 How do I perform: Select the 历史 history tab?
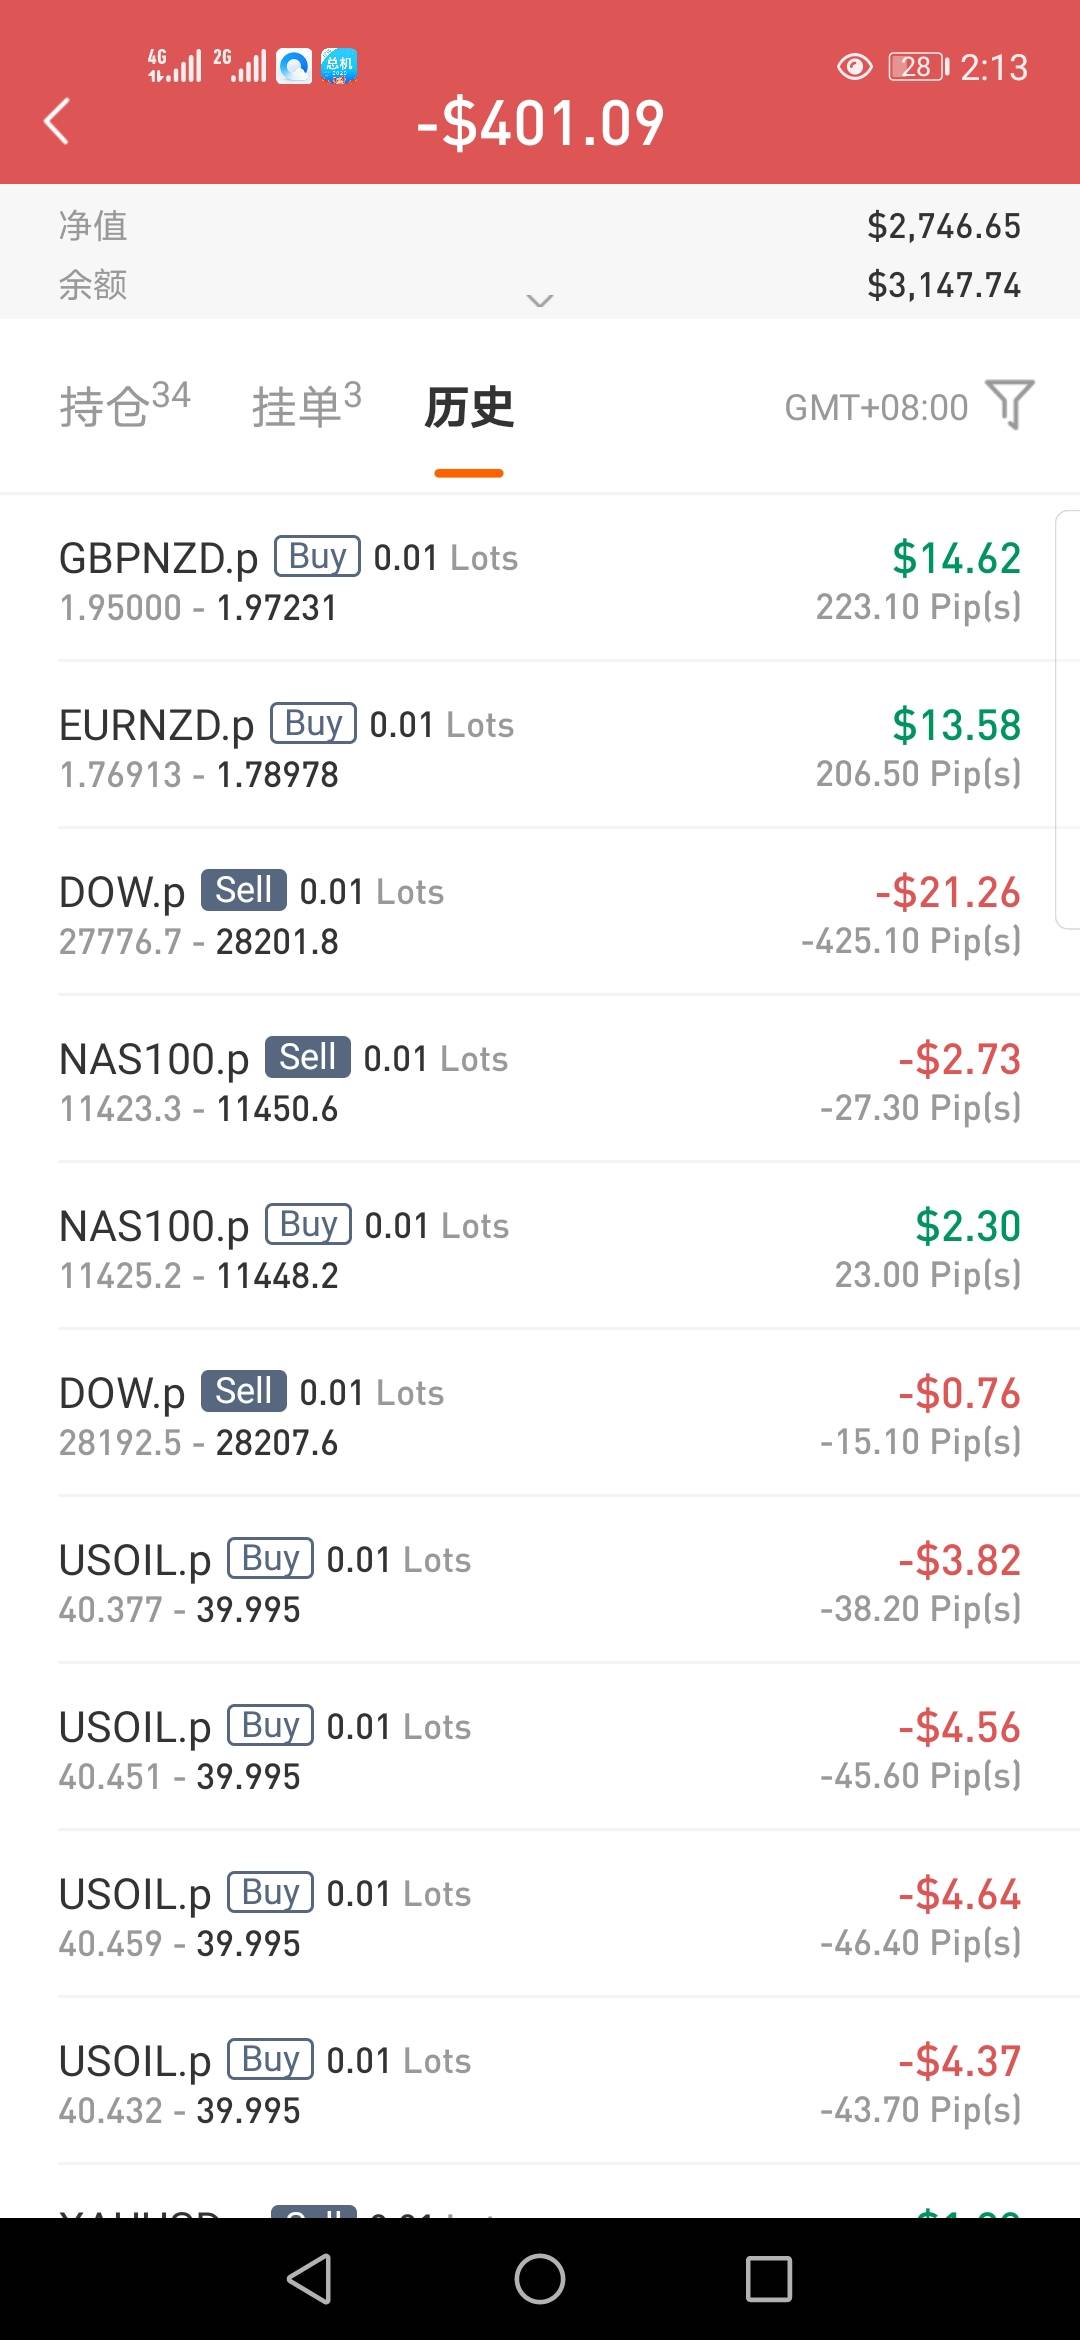(x=469, y=408)
